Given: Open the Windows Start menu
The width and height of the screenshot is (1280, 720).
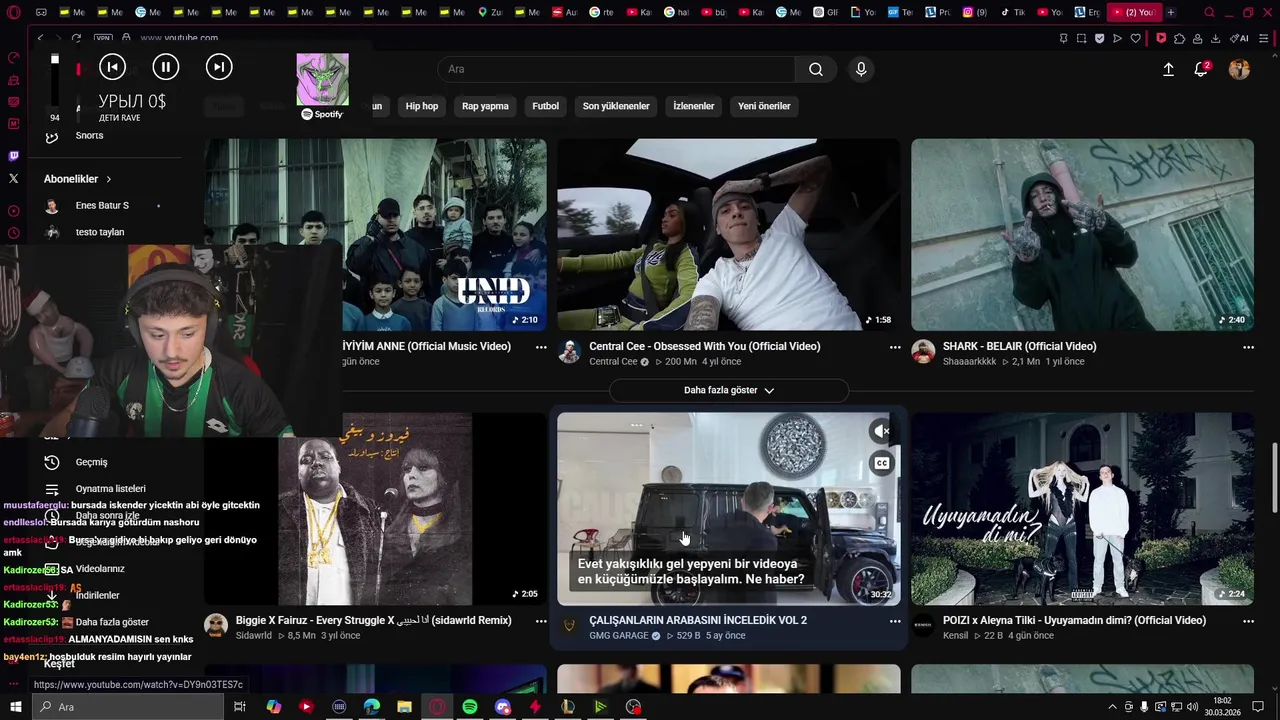Looking at the screenshot, I should tap(16, 707).
